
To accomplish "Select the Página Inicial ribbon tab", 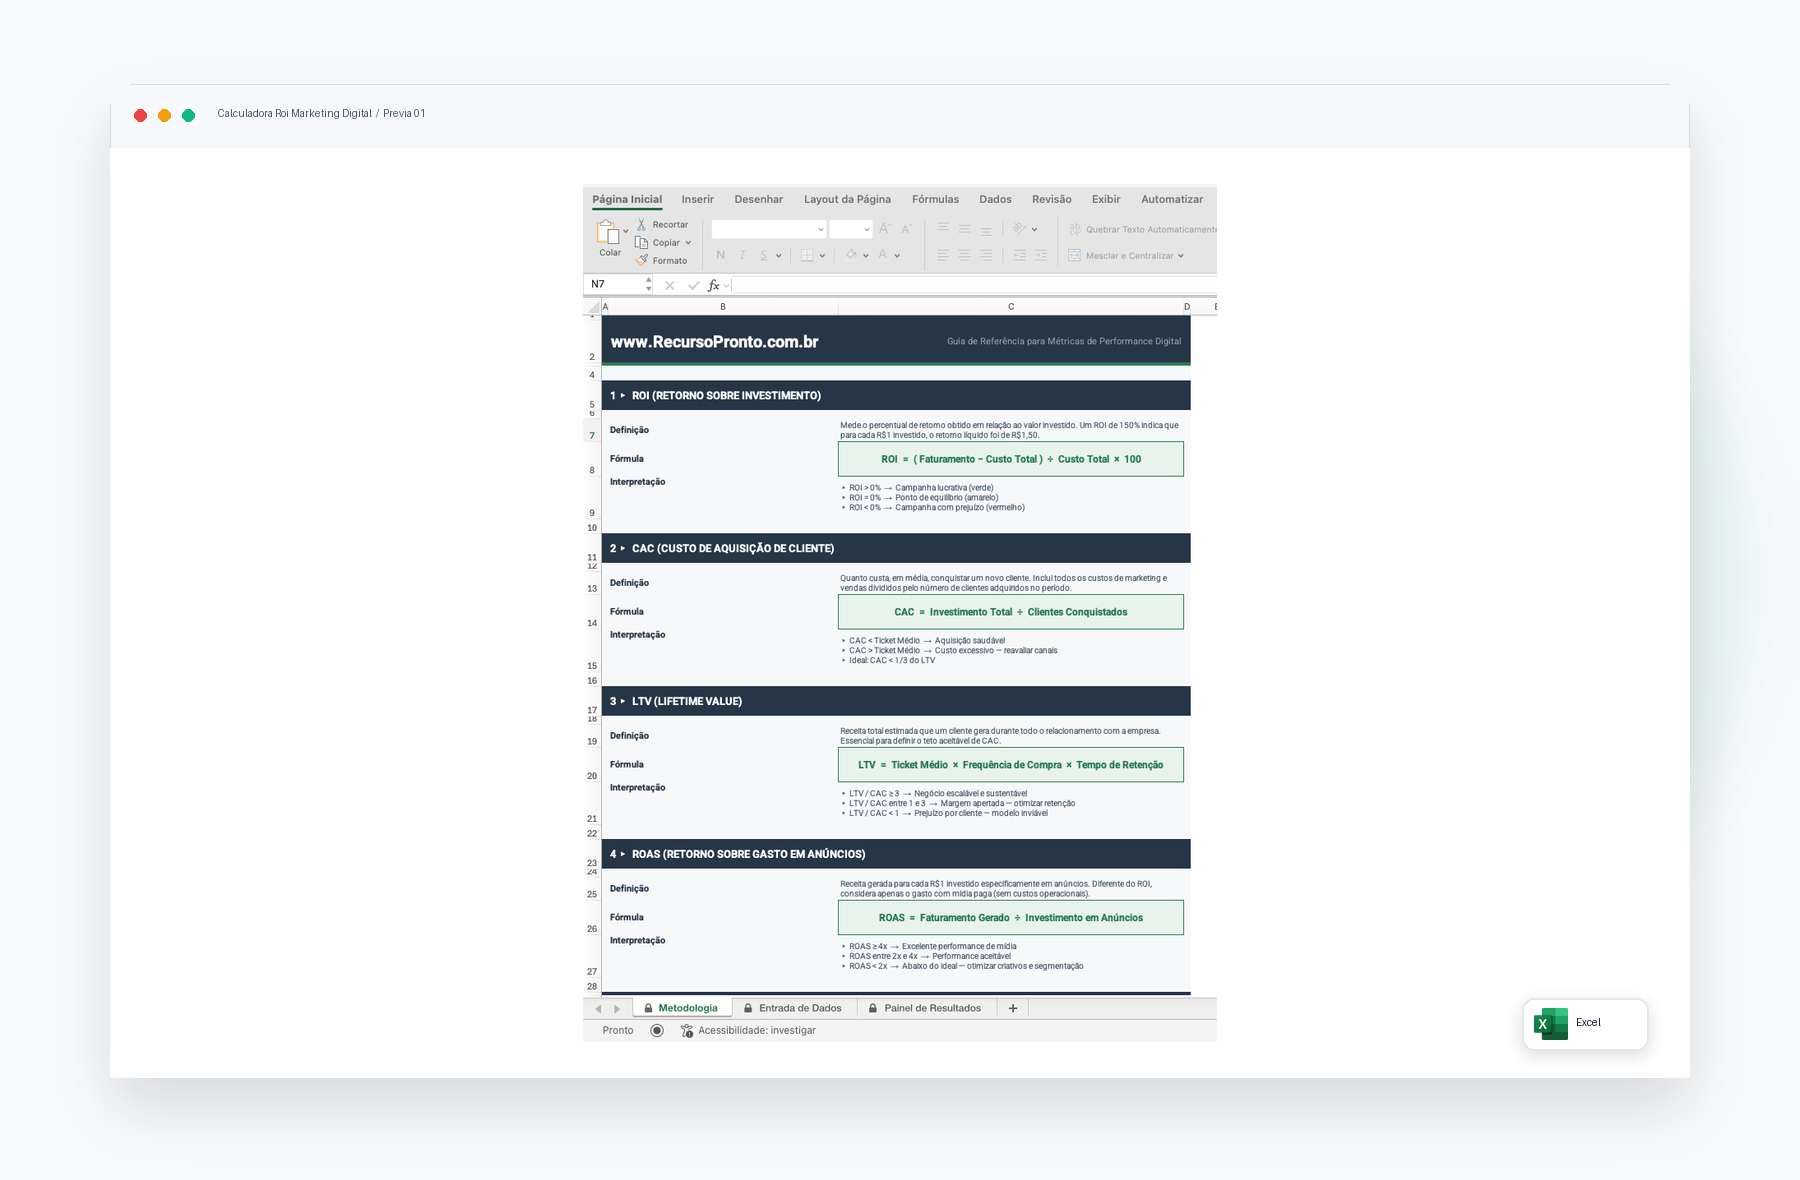I will tap(627, 199).
